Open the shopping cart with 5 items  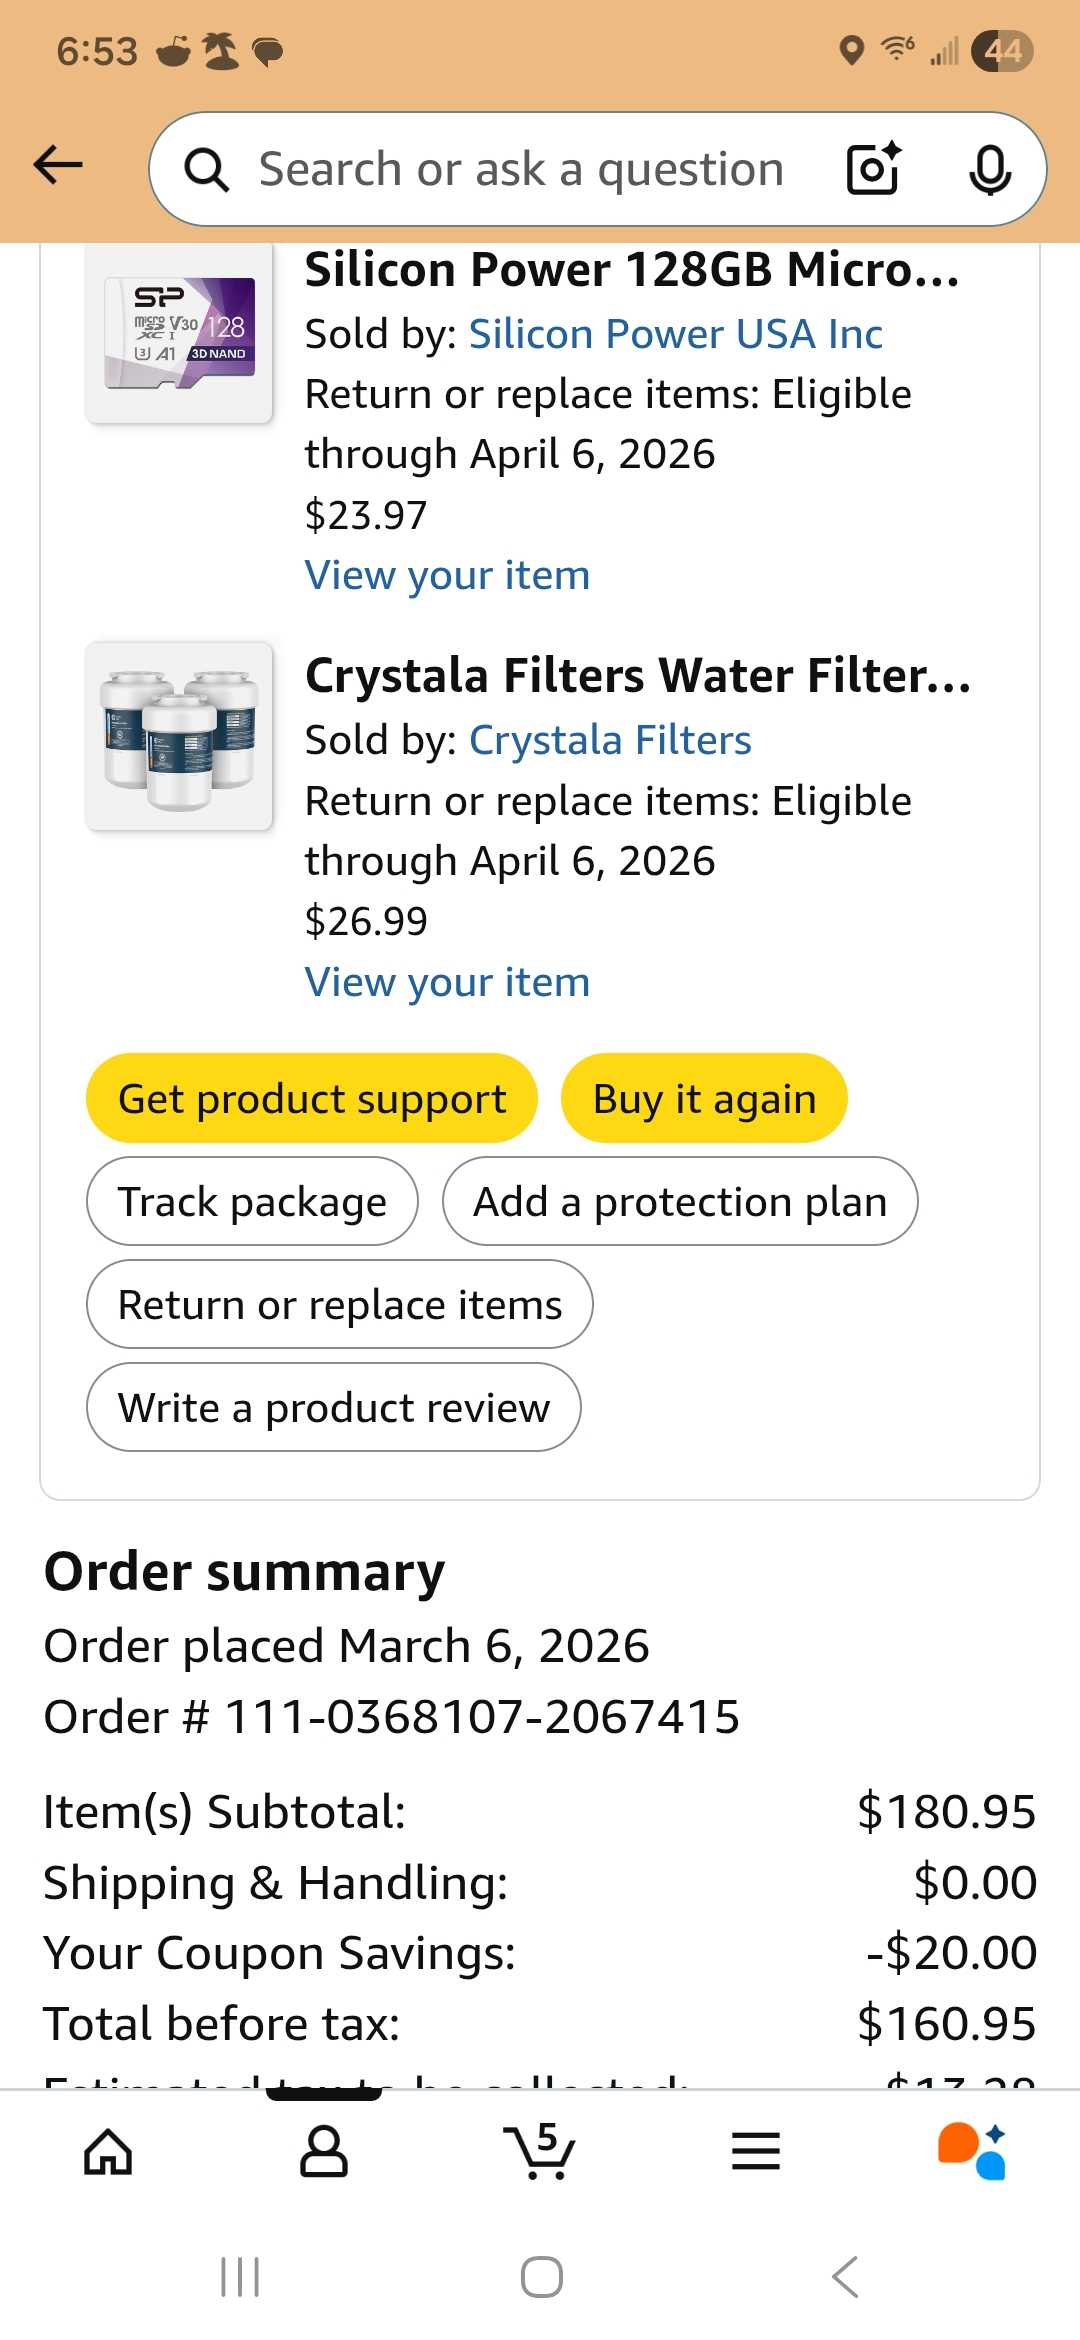(540, 2152)
